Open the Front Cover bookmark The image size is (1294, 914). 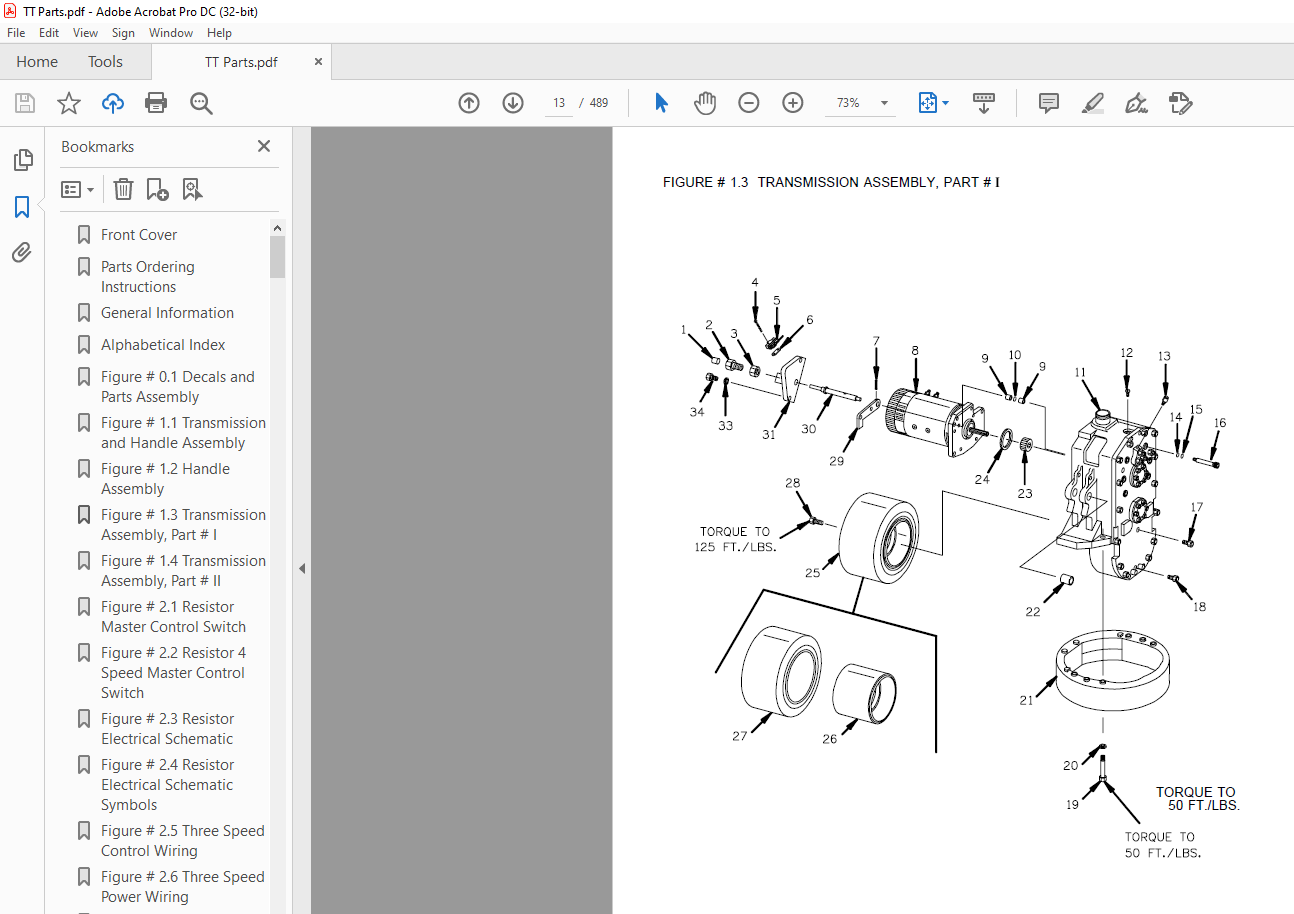click(x=139, y=235)
